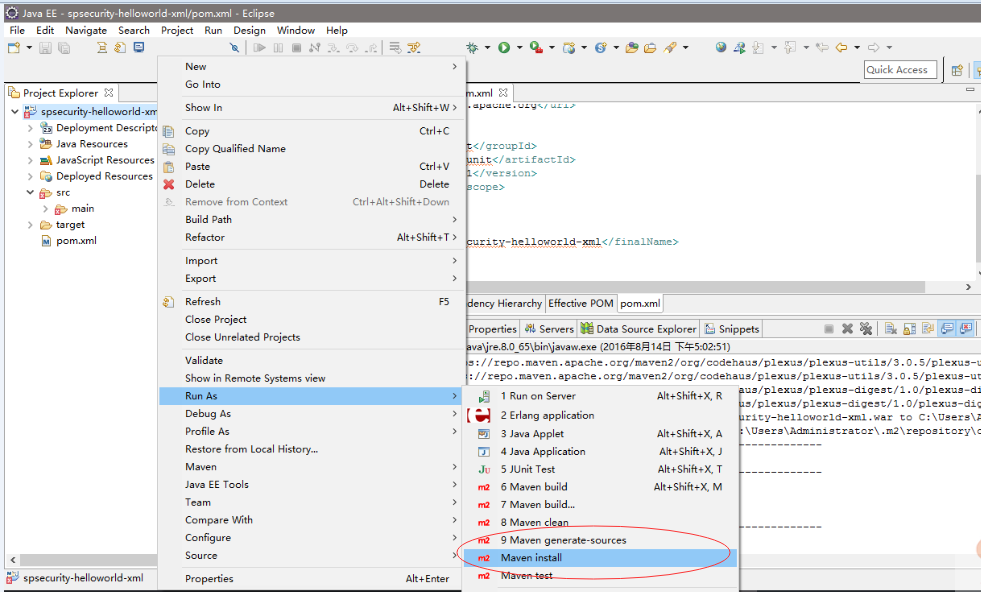Viewport: 981px width, 592px height.
Task: Click Maven test in the submenu
Action: (x=600, y=576)
